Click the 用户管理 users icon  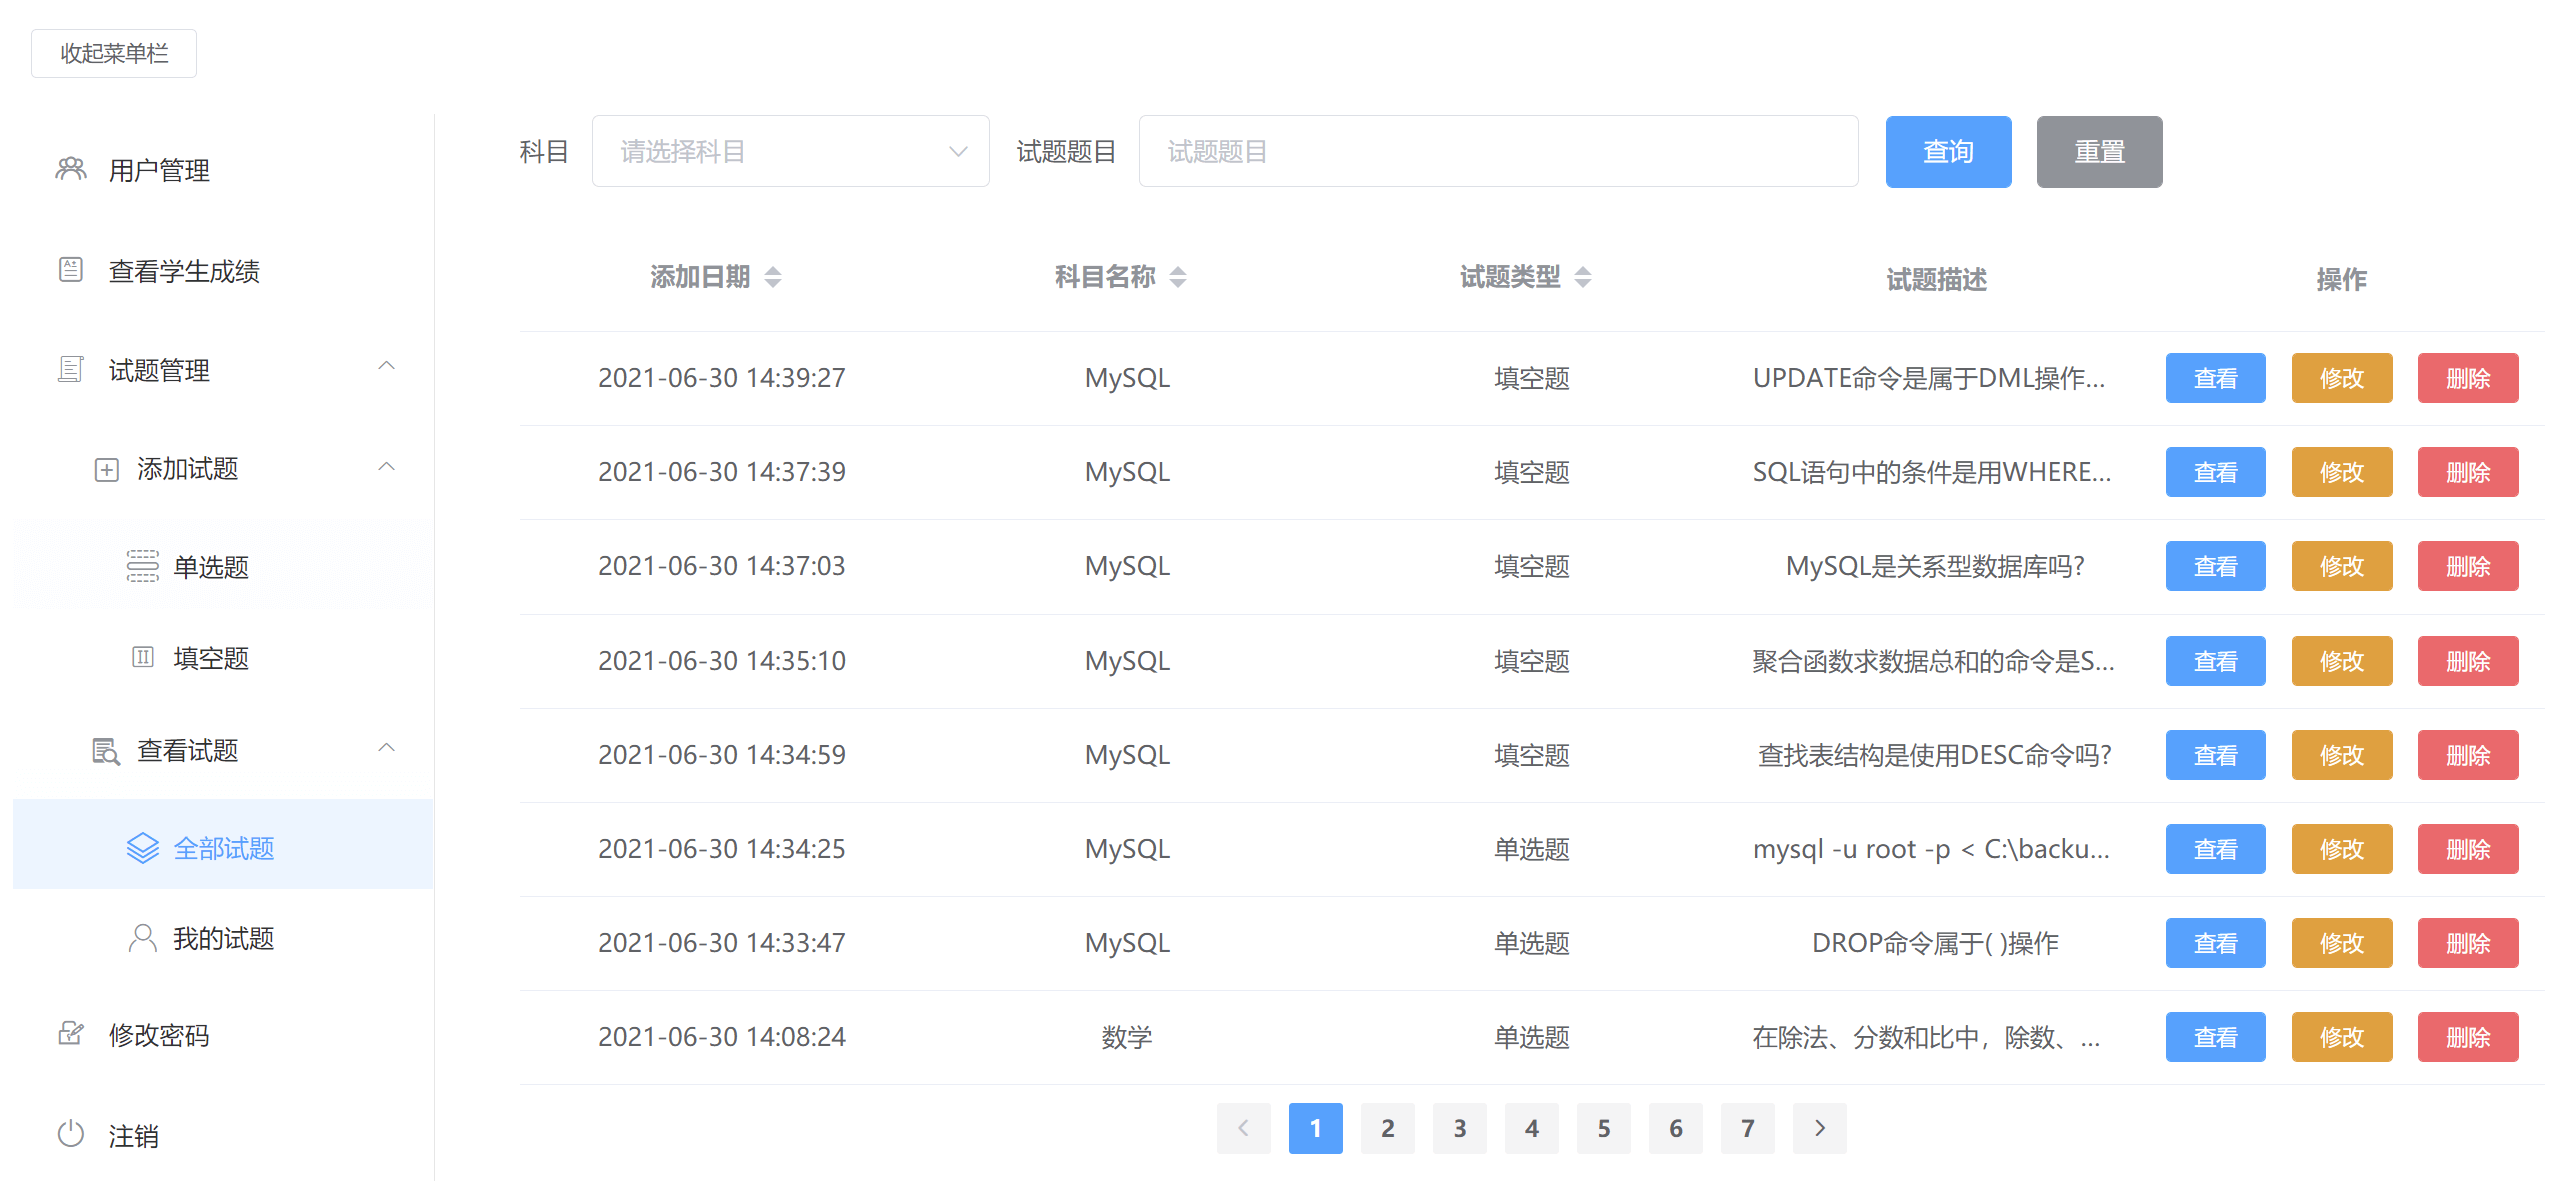70,169
